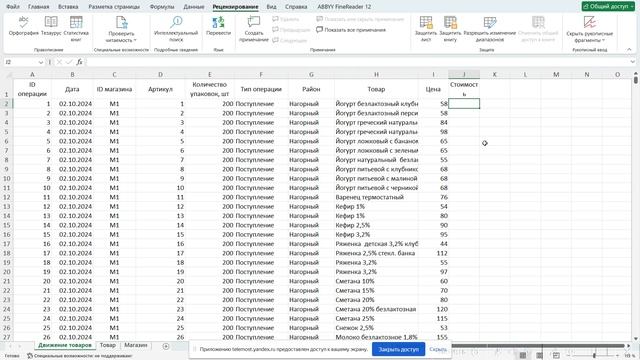The image size is (640, 360).
Task: Click the Сметана 20% безлактозная cell
Action: 376,309
